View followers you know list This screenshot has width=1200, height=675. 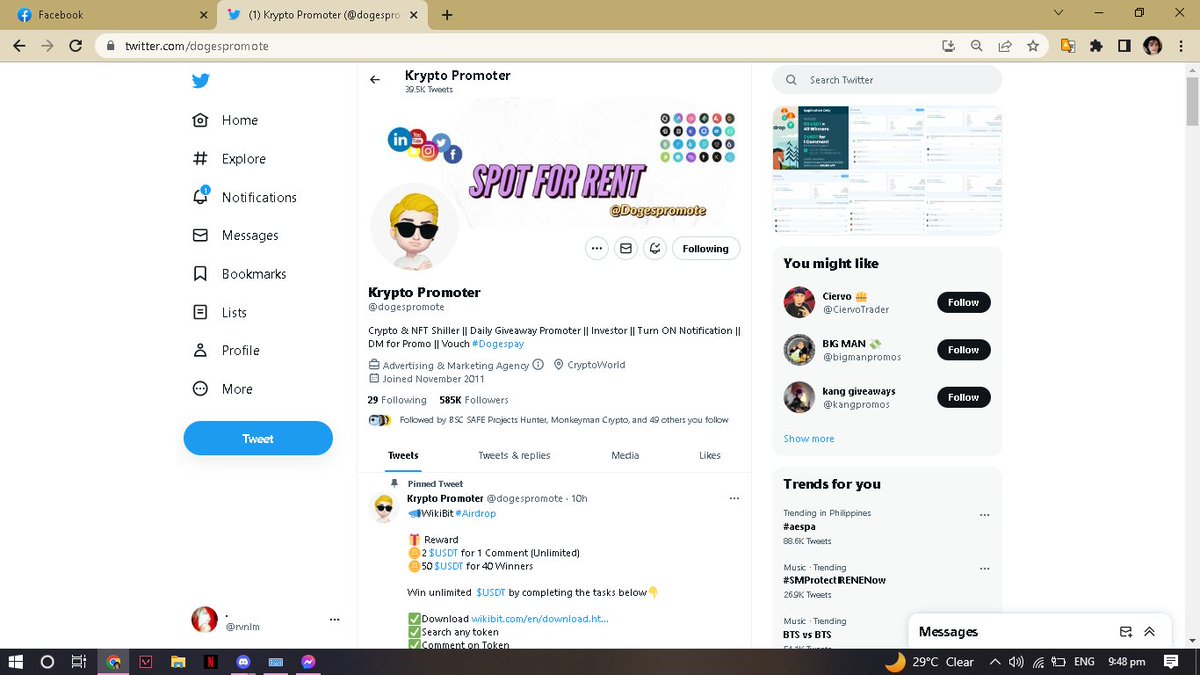[x=548, y=420]
